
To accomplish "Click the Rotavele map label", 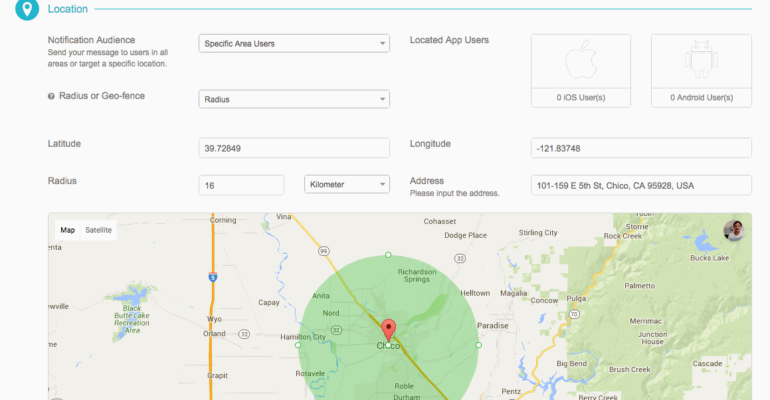I will tap(310, 373).
